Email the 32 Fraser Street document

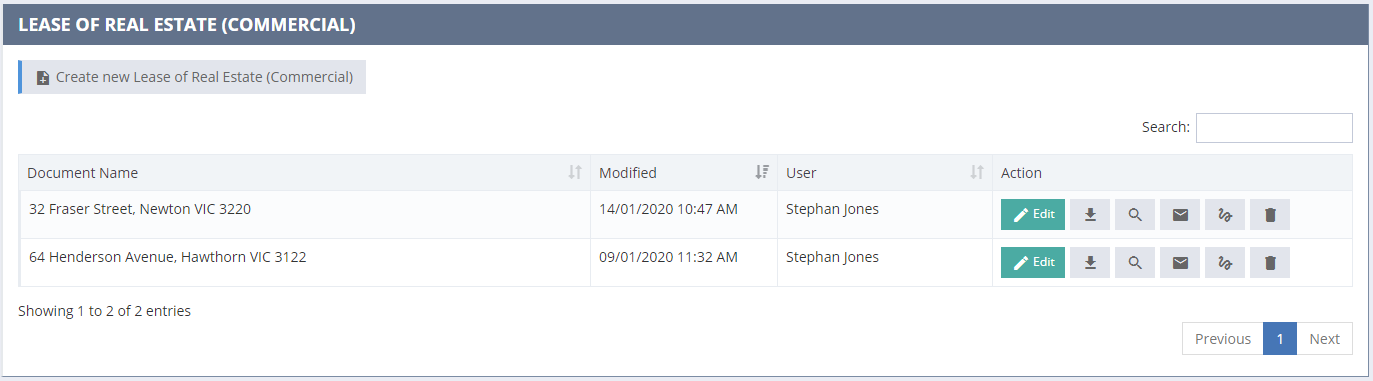pos(1180,214)
